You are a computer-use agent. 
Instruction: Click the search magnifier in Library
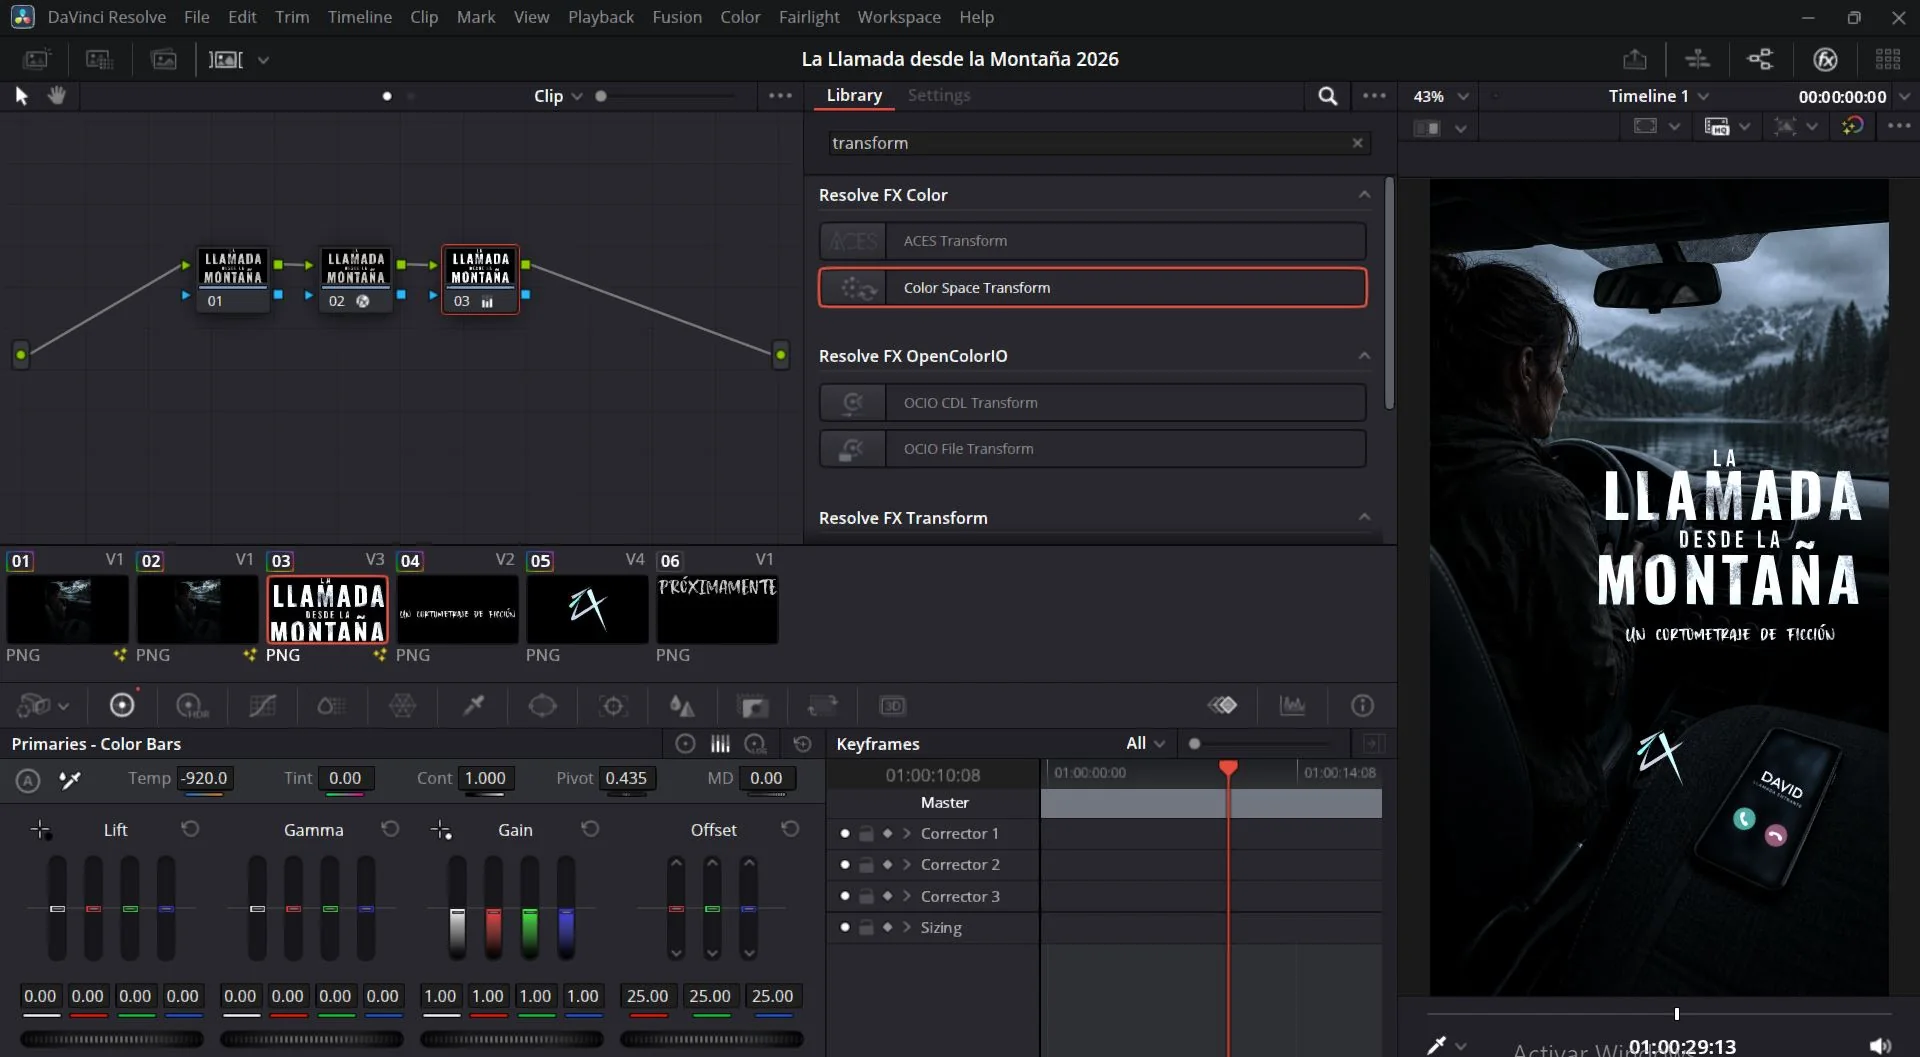point(1327,96)
